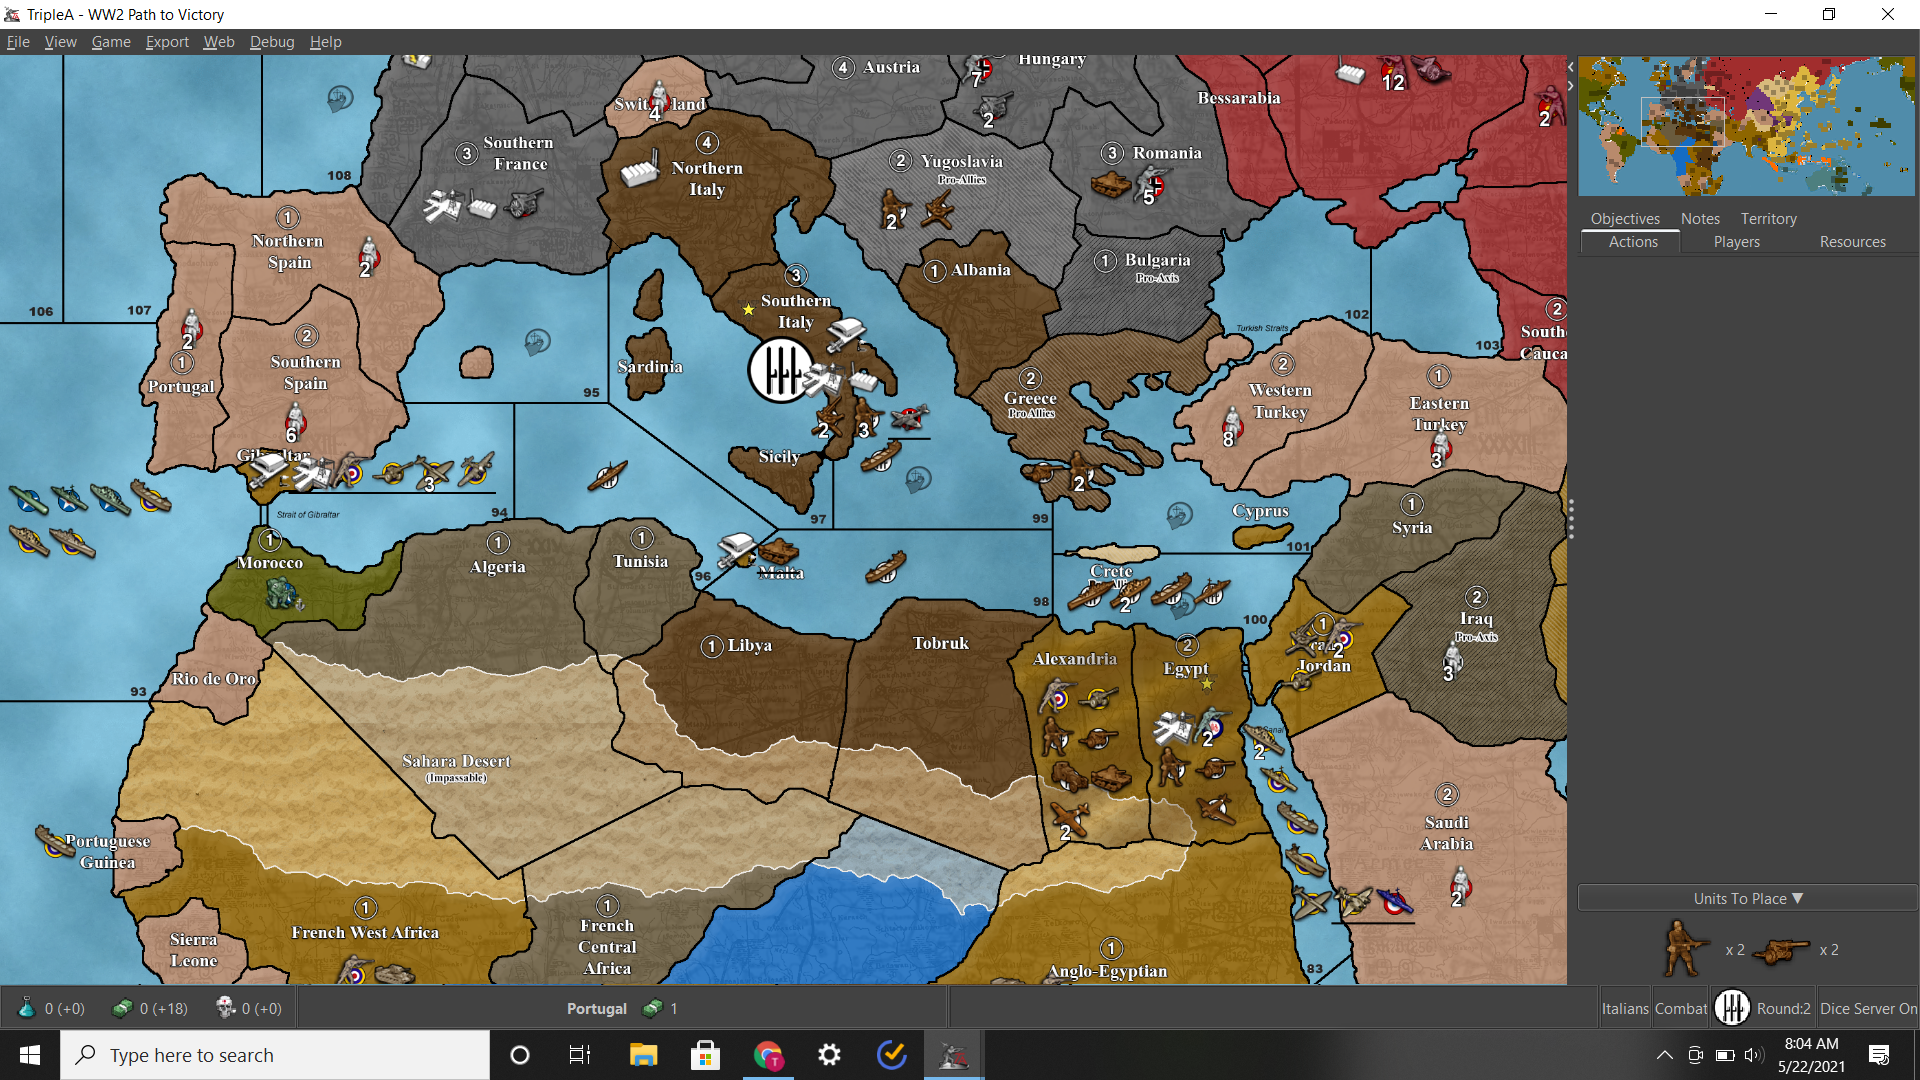This screenshot has width=1920, height=1080.
Task: Click the Windows search box
Action: (275, 1055)
